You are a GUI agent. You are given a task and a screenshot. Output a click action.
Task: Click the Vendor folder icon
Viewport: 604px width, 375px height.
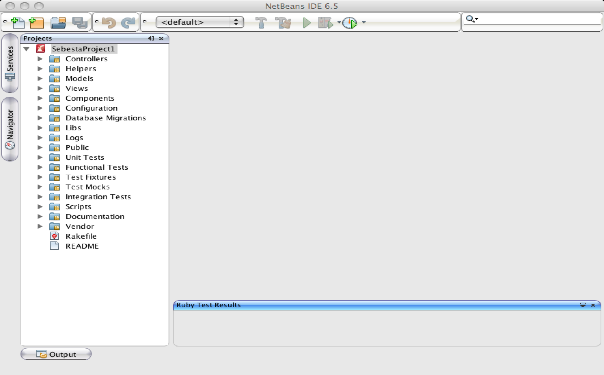(55, 226)
